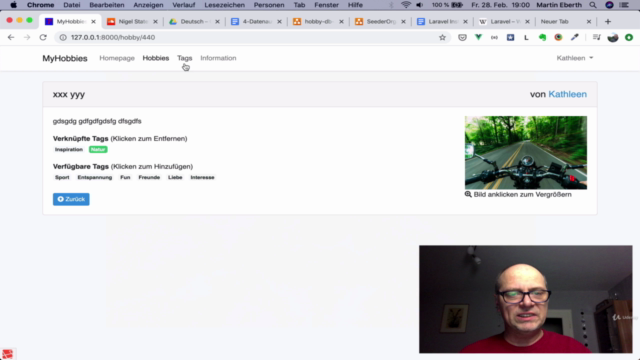This screenshot has height=360, width=640.
Task: Open the notification center list icon
Action: (x=624, y=5)
